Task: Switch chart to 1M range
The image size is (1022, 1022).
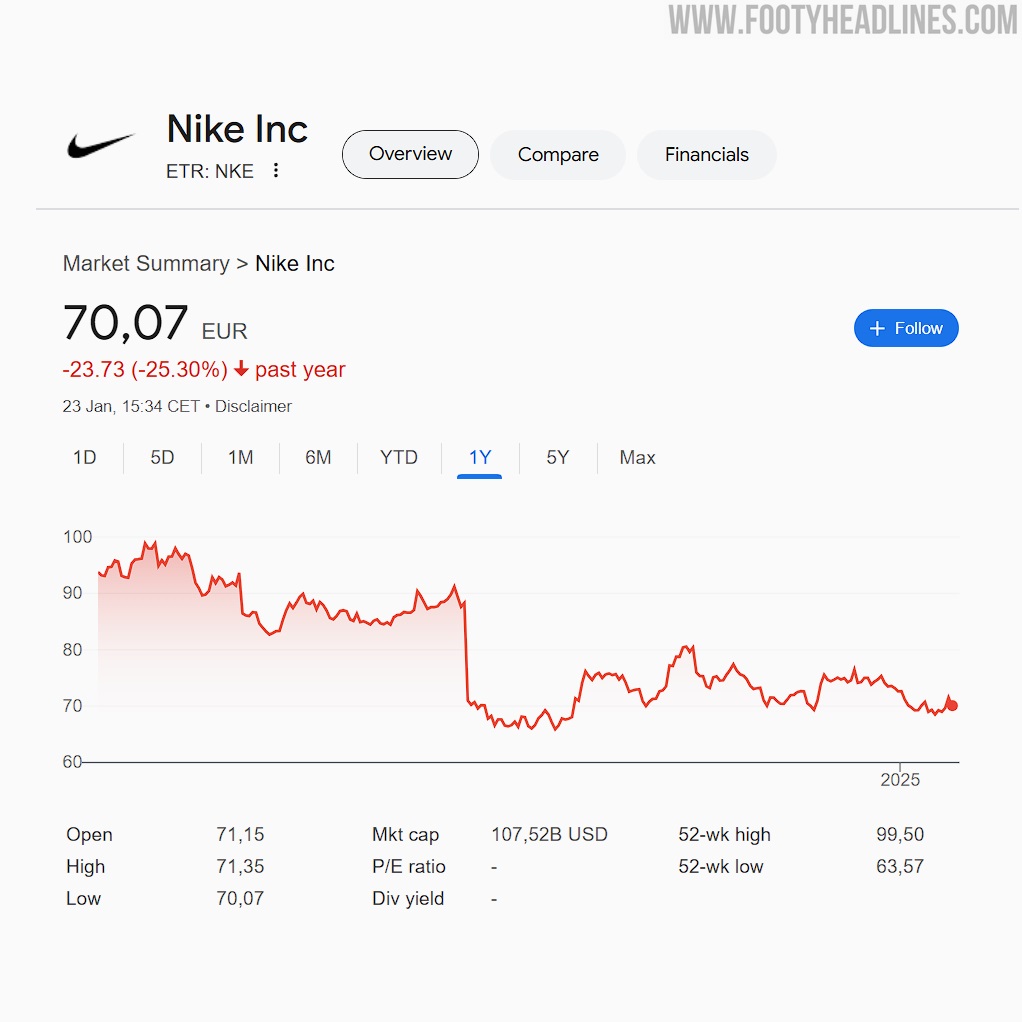Action: 241,458
